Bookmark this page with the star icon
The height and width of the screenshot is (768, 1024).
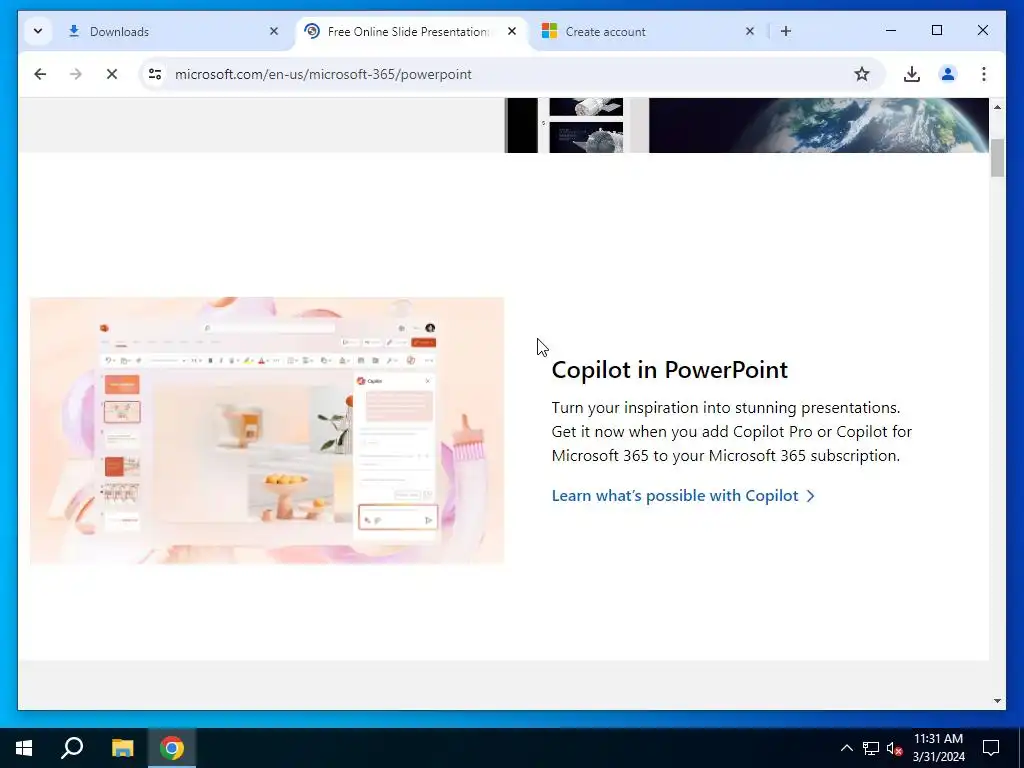pyautogui.click(x=862, y=74)
